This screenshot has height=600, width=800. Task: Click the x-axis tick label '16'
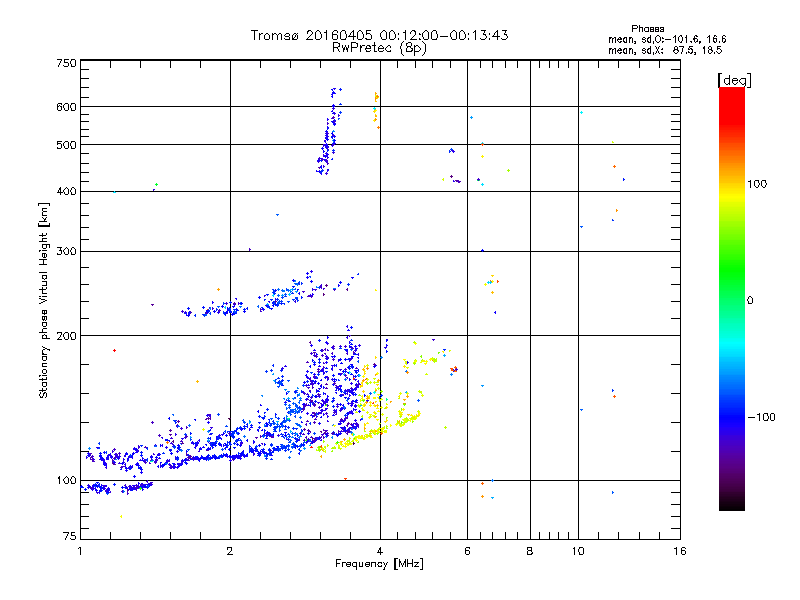[x=680, y=551]
